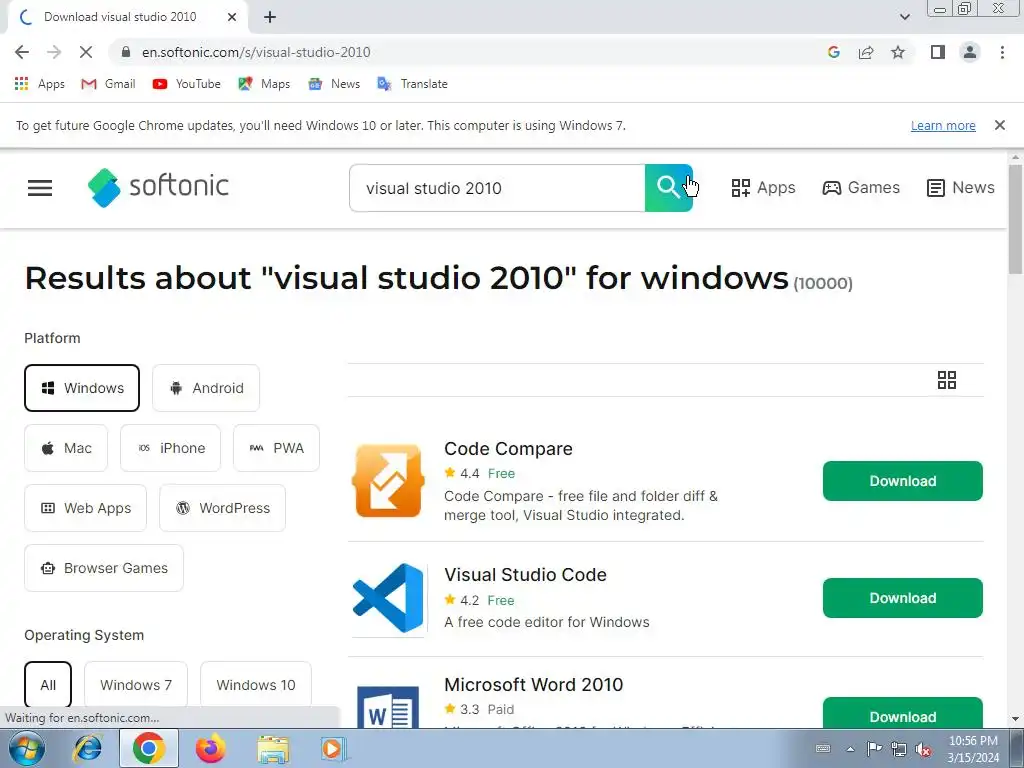Filter by Windows 7 operating system
Viewport: 1024px width, 768px height.
pos(136,685)
